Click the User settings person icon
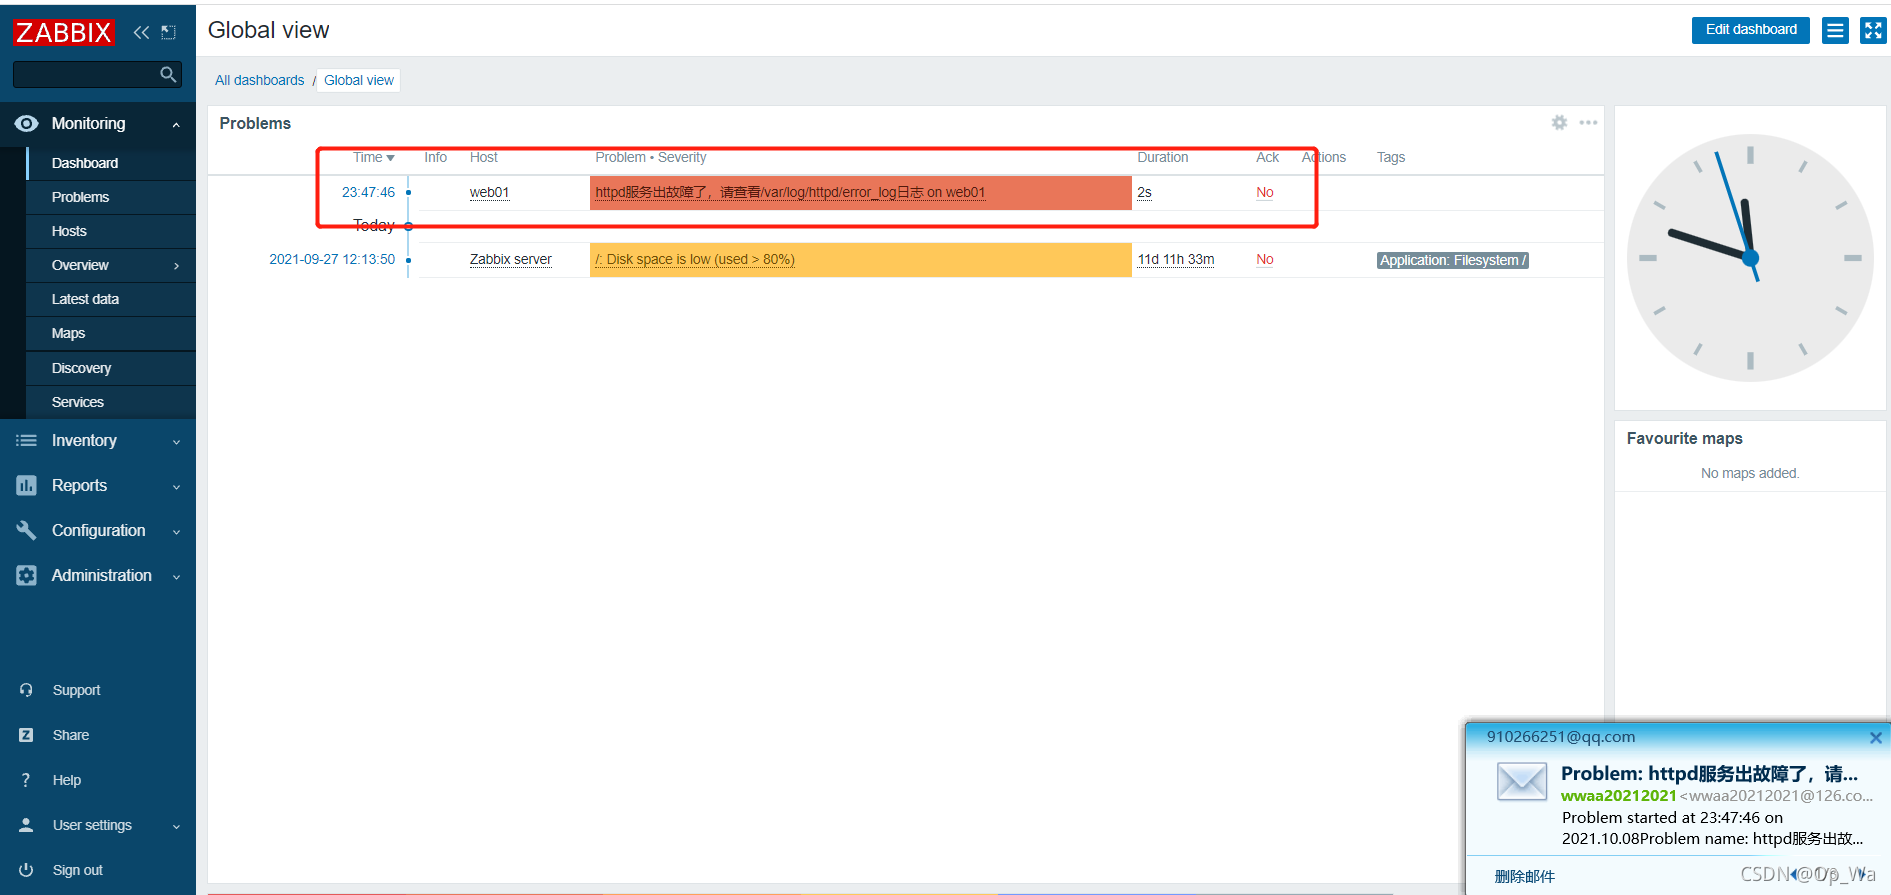Viewport: 1891px width, 895px height. (x=27, y=825)
